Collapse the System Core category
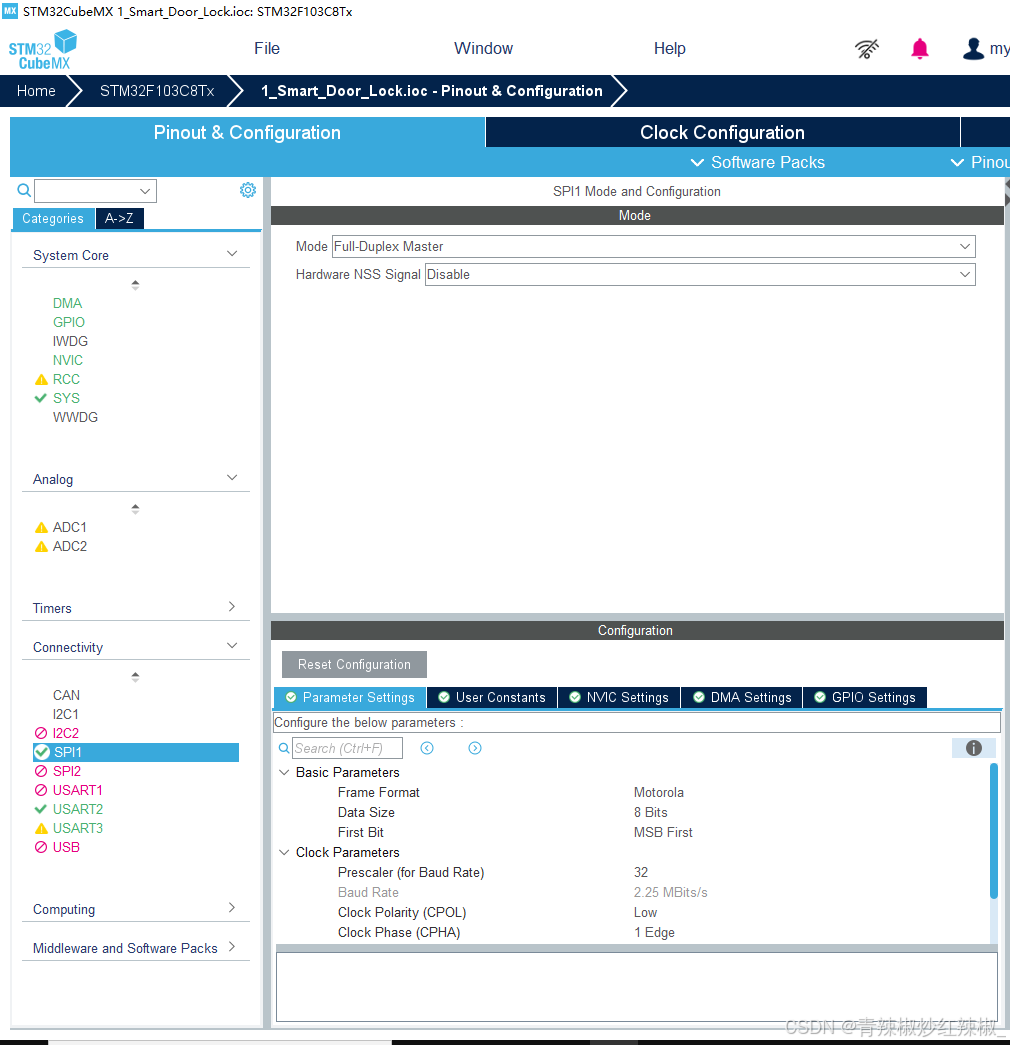The width and height of the screenshot is (1010, 1045). (232, 254)
